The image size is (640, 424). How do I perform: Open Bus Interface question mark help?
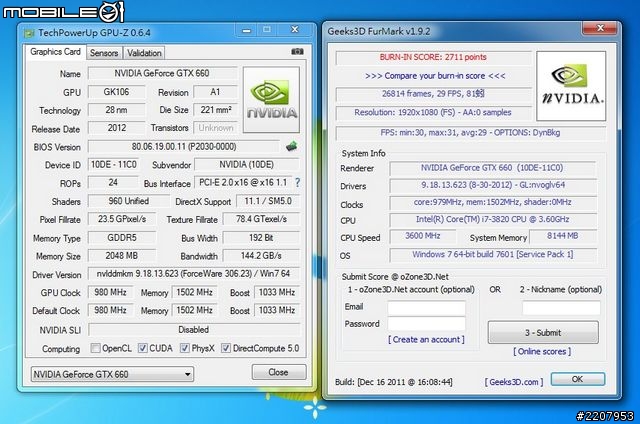[298, 182]
